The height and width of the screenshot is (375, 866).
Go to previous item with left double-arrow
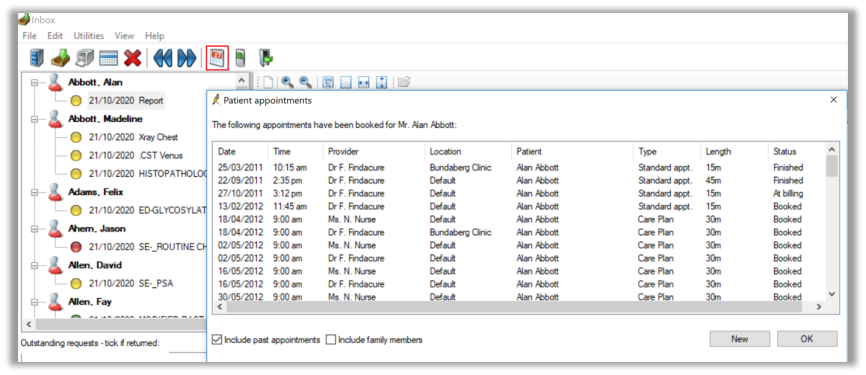[163, 58]
